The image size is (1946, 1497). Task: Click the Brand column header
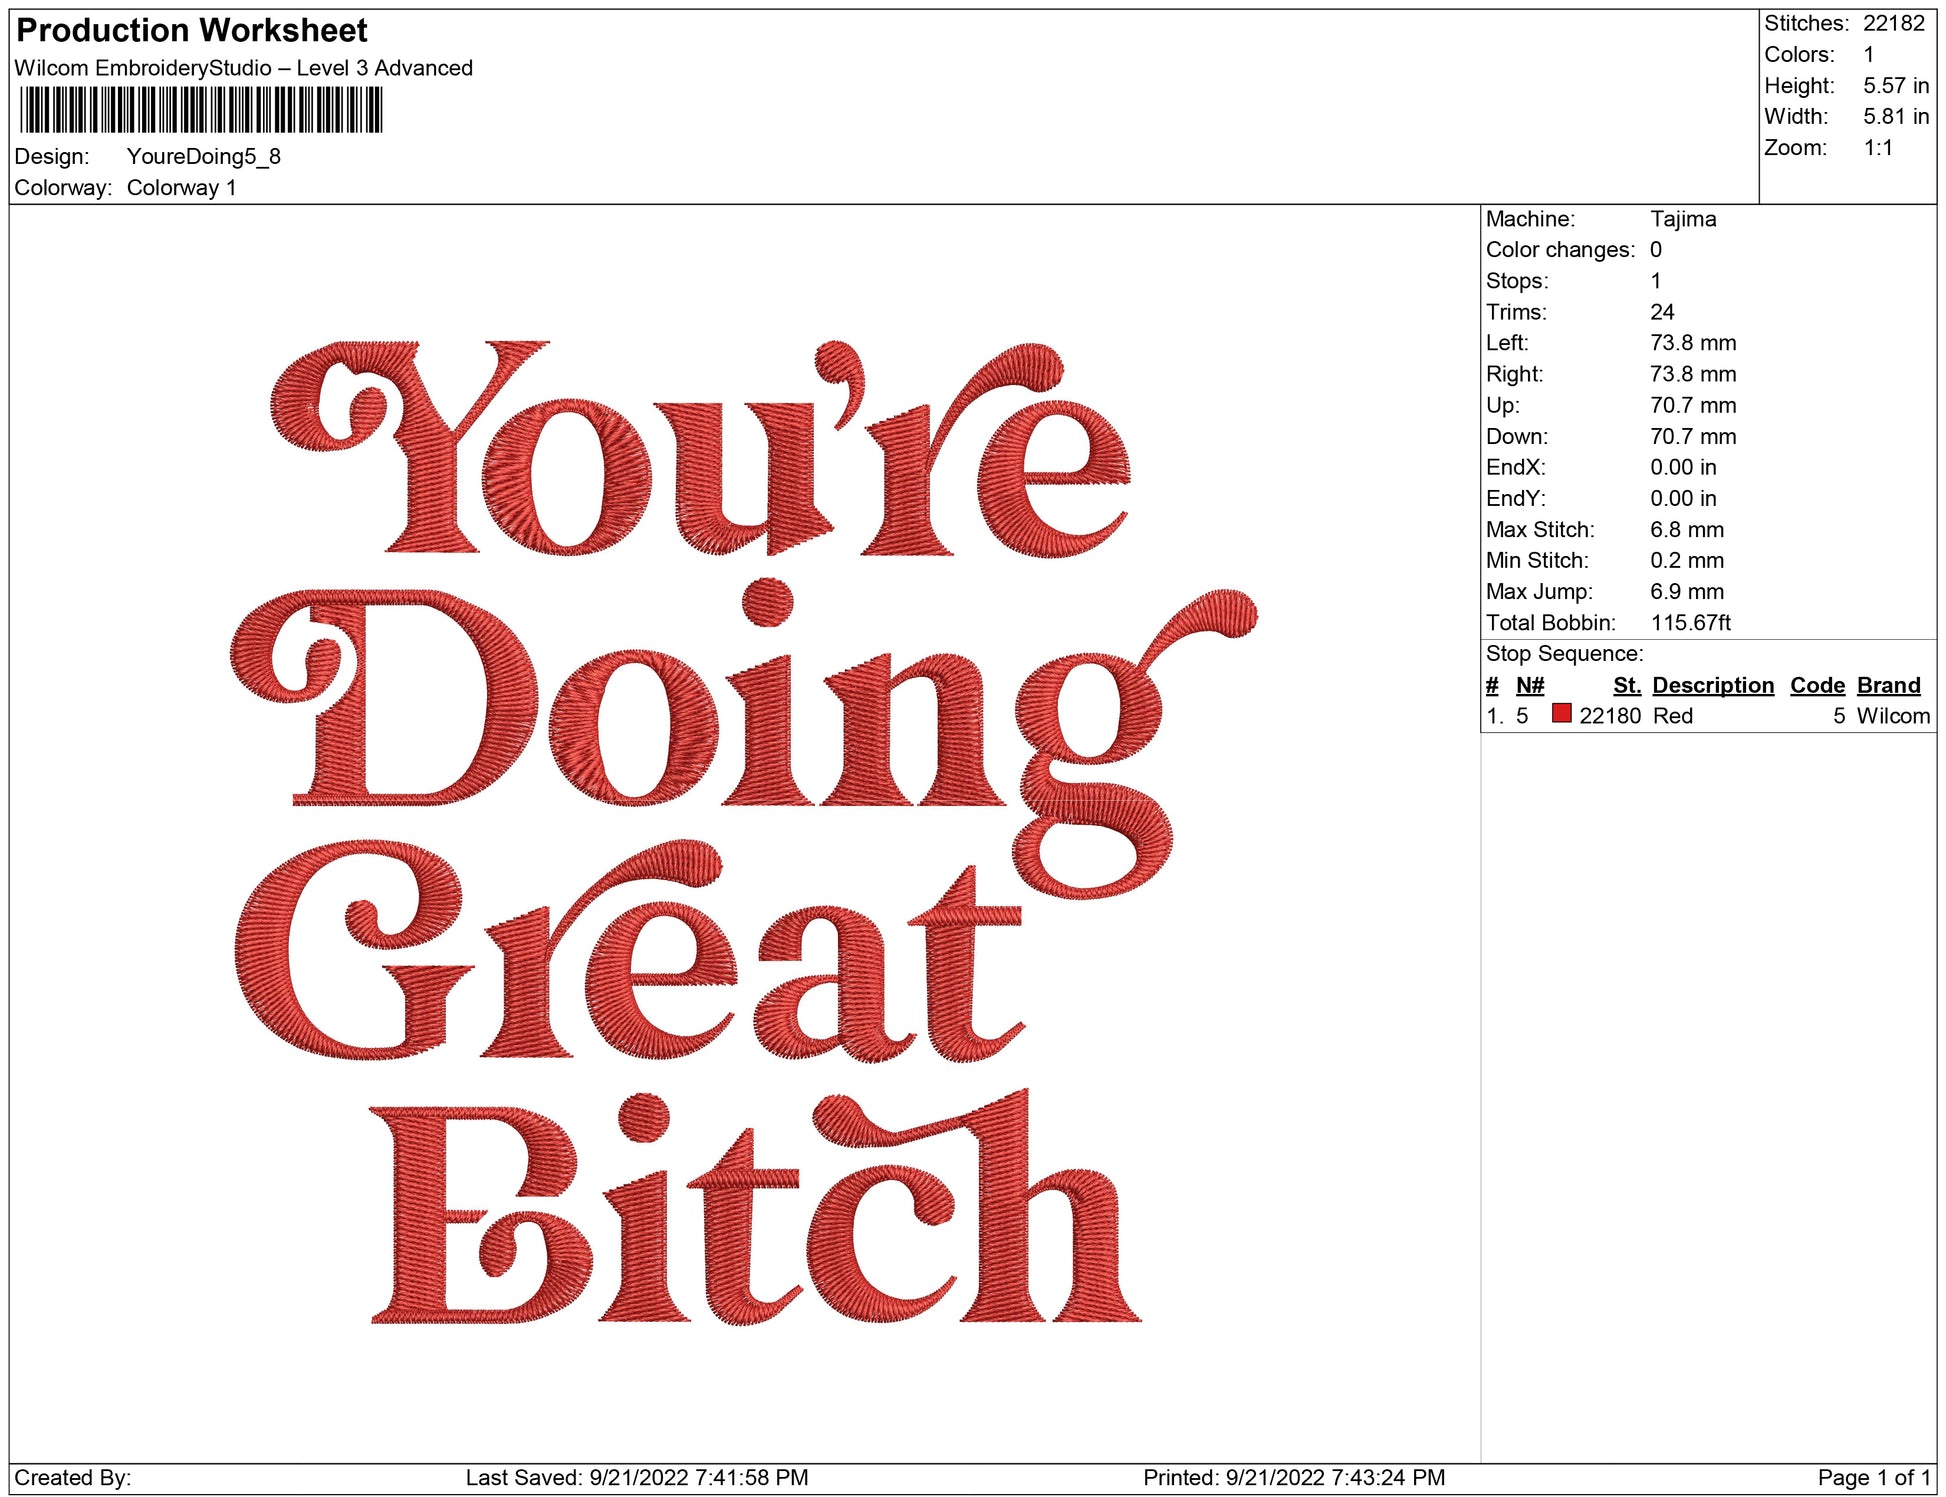1888,685
